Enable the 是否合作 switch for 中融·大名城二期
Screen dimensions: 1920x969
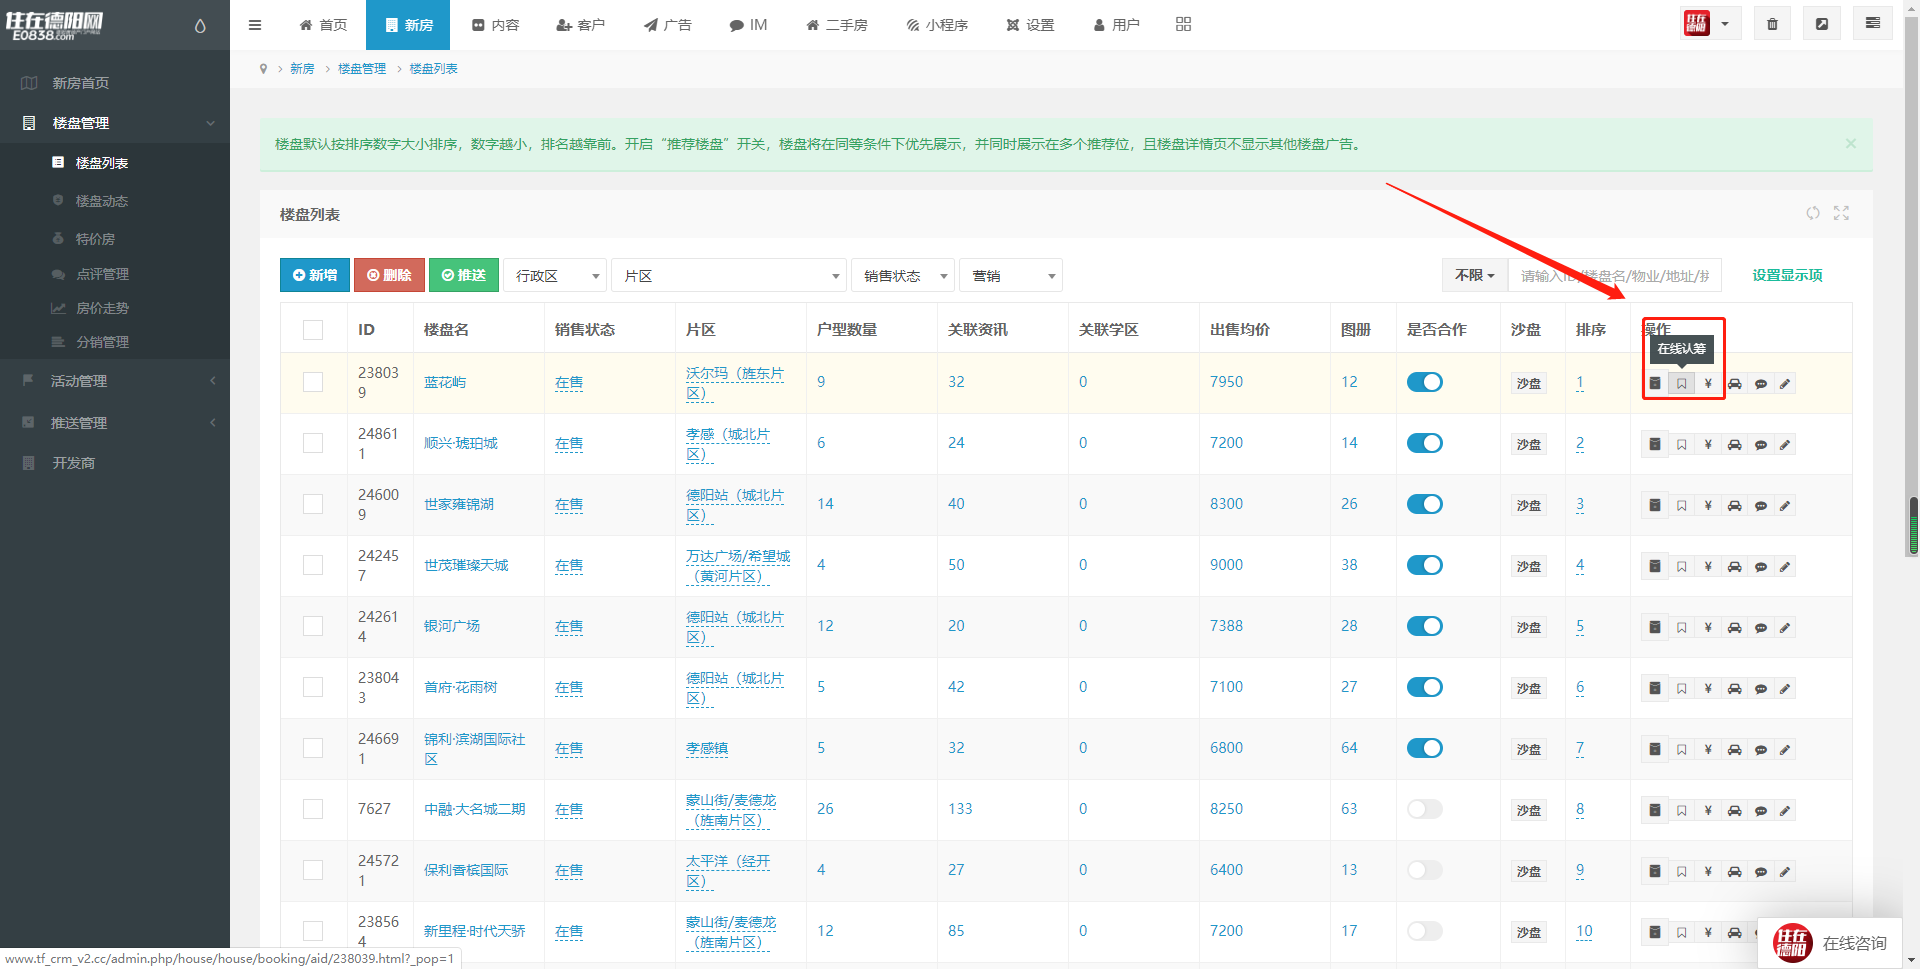tap(1424, 809)
